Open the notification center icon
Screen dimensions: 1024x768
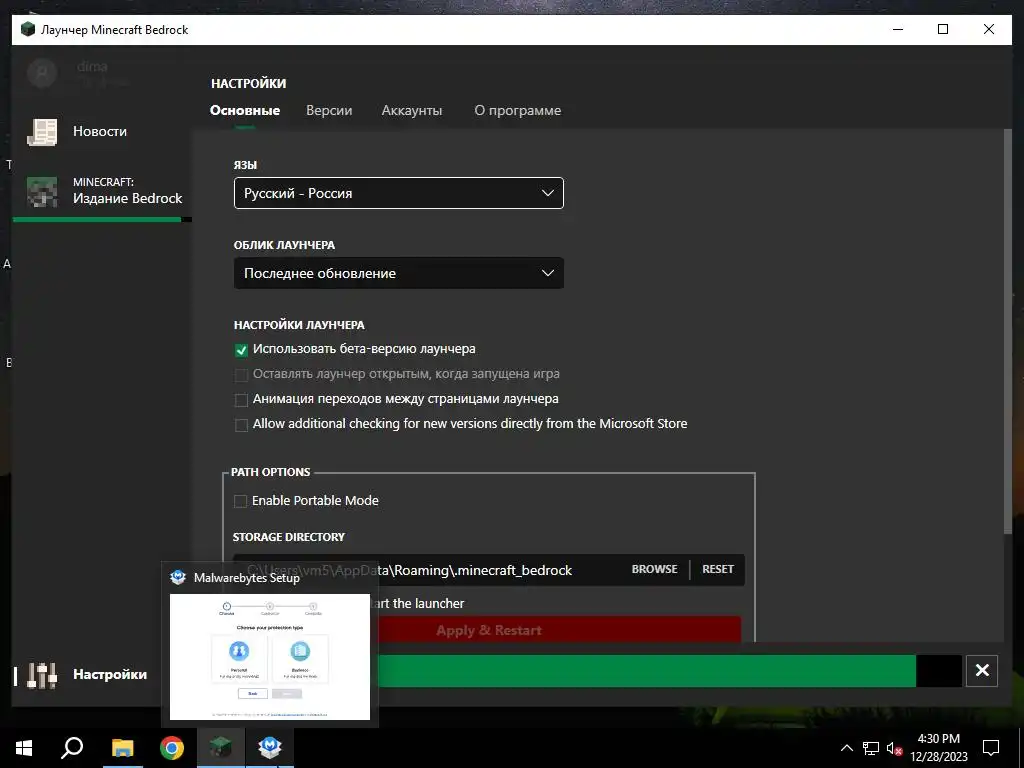991,748
